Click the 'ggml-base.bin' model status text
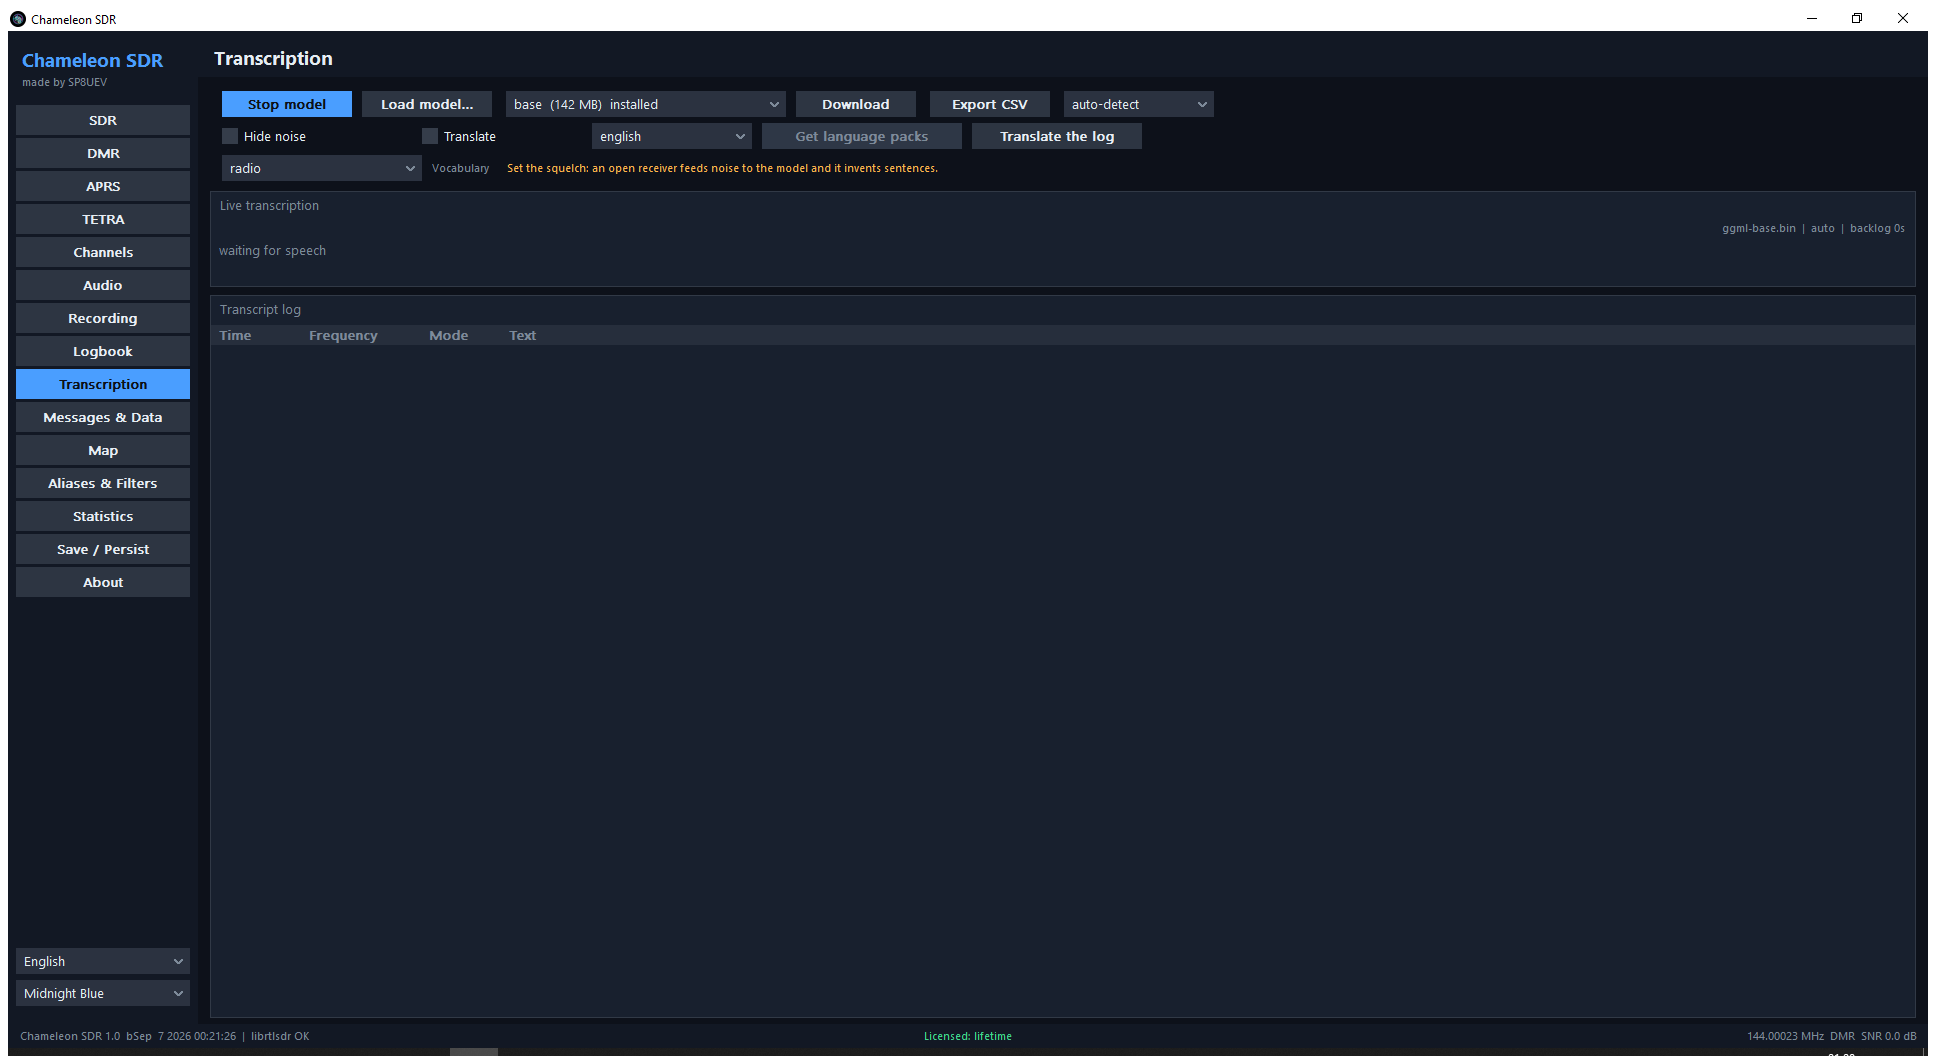This screenshot has height=1056, width=1936. [x=1759, y=228]
